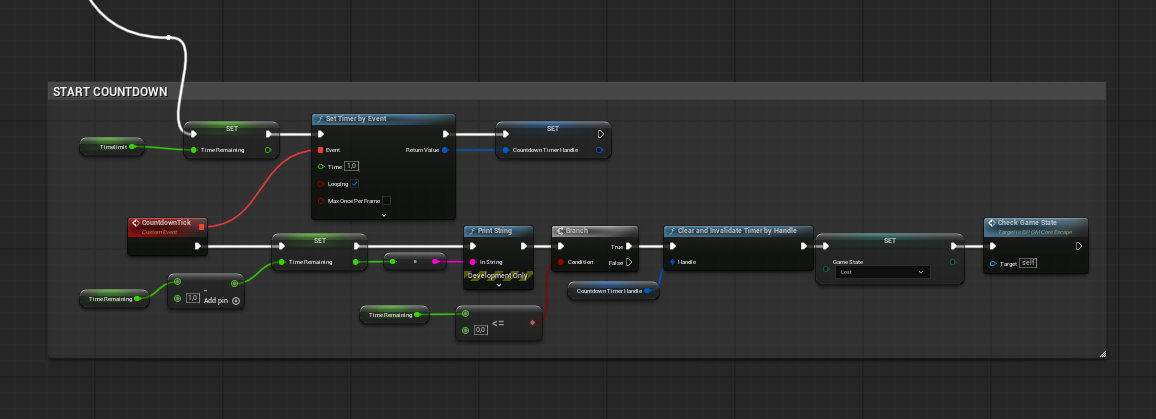The height and width of the screenshot is (419, 1156).
Task: Select the Countdown Timer Handle getter node
Action: tap(613, 291)
